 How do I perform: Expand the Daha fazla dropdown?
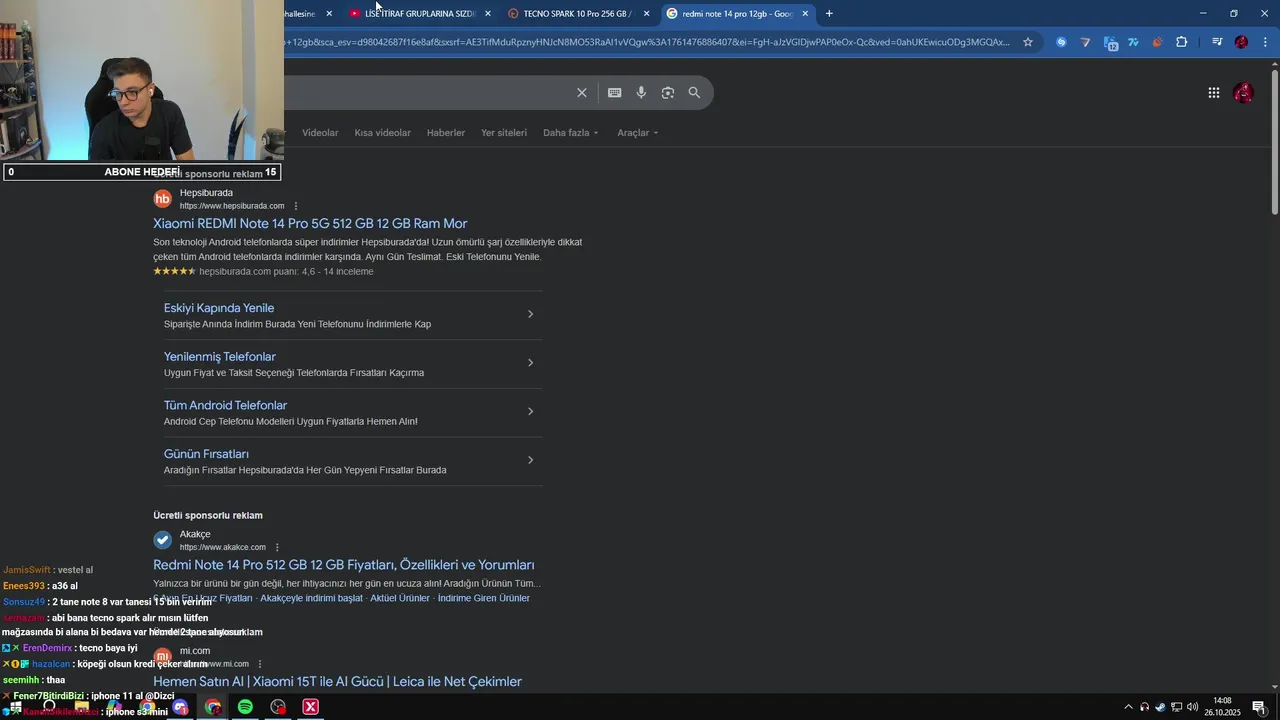(570, 133)
